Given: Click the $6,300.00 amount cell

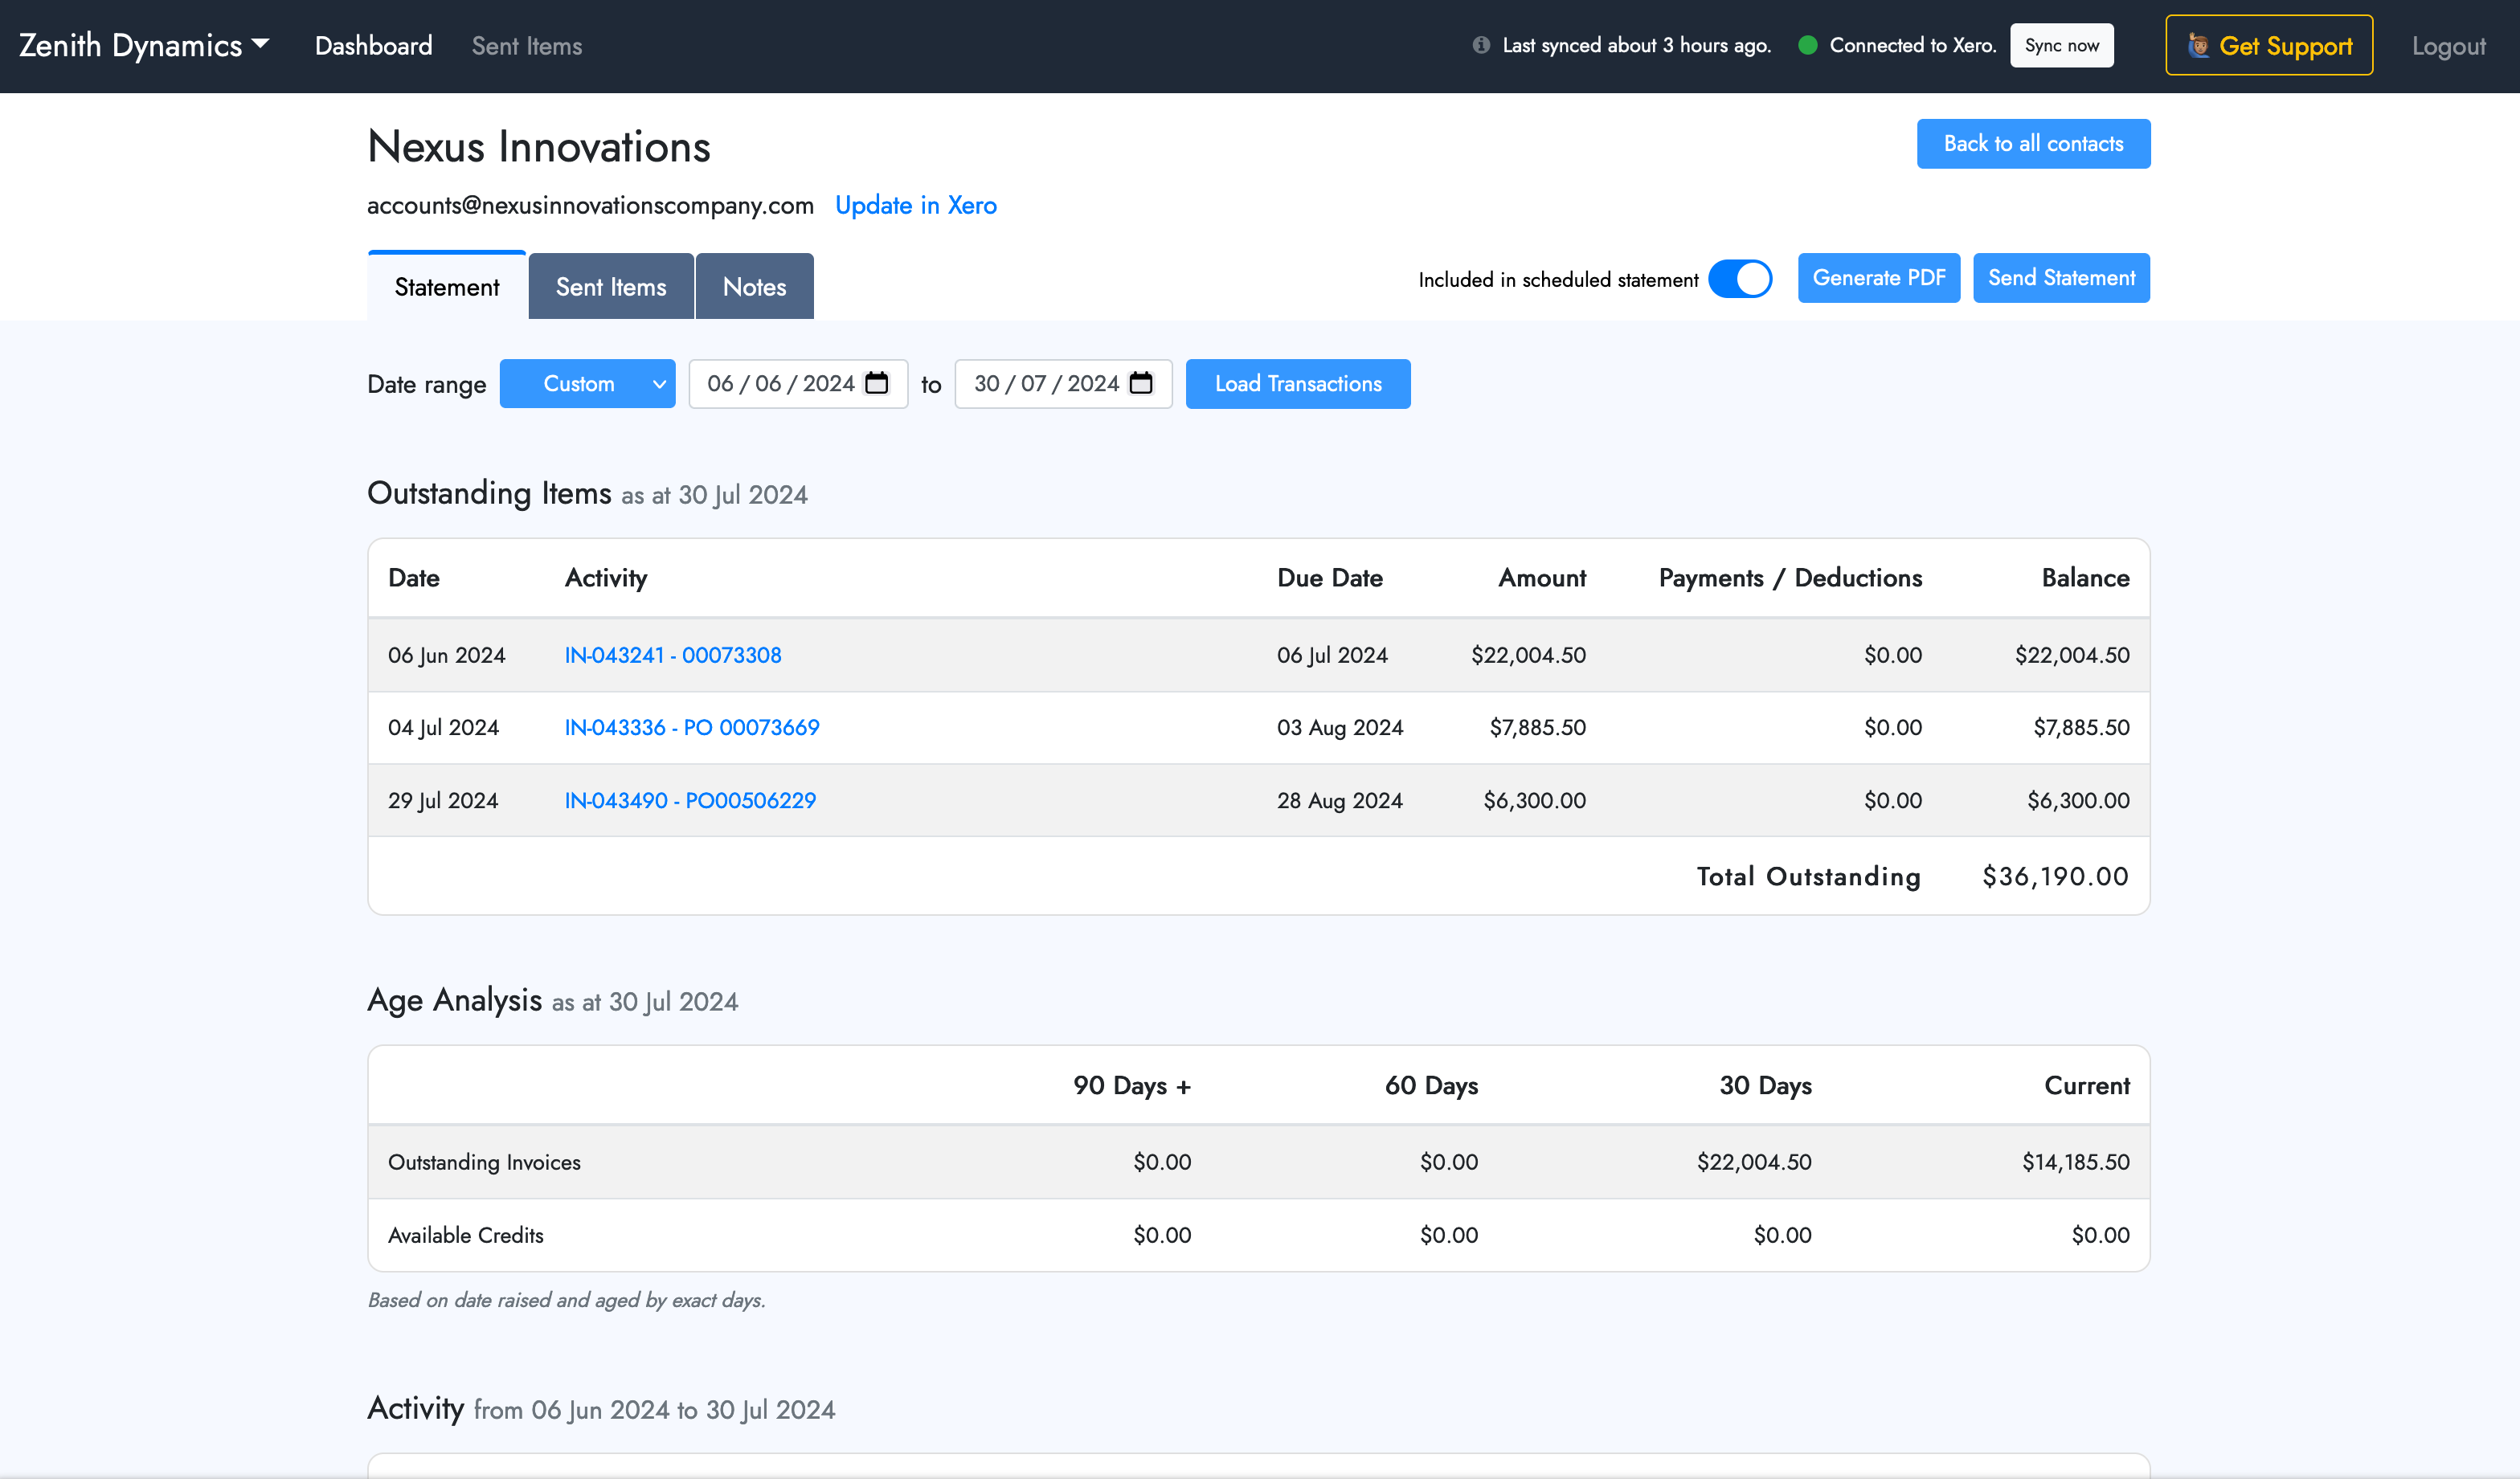Looking at the screenshot, I should (1534, 800).
